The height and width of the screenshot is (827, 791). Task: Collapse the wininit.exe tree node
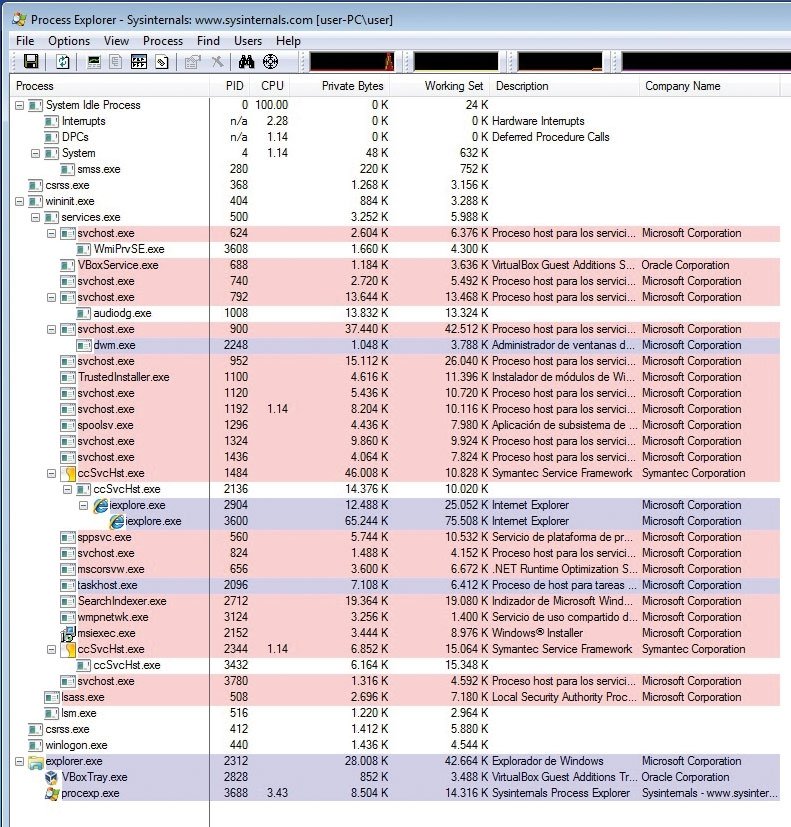point(20,201)
